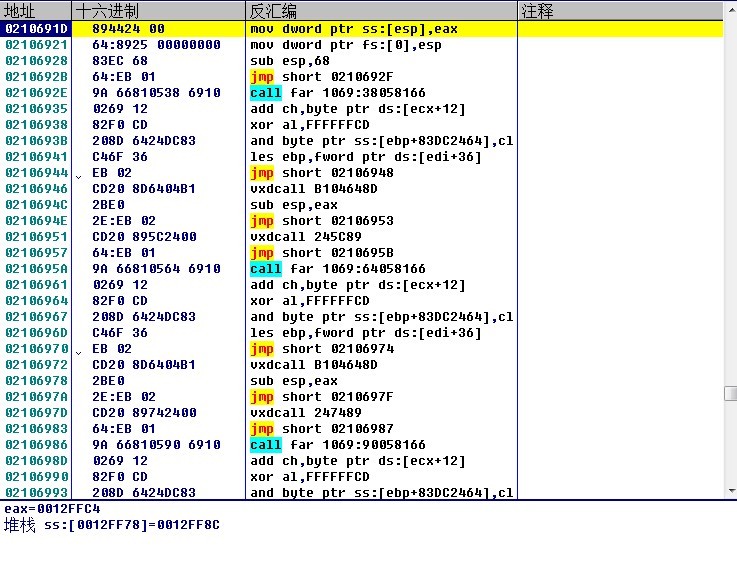Click instruction vxdcall 245C89

(306, 236)
